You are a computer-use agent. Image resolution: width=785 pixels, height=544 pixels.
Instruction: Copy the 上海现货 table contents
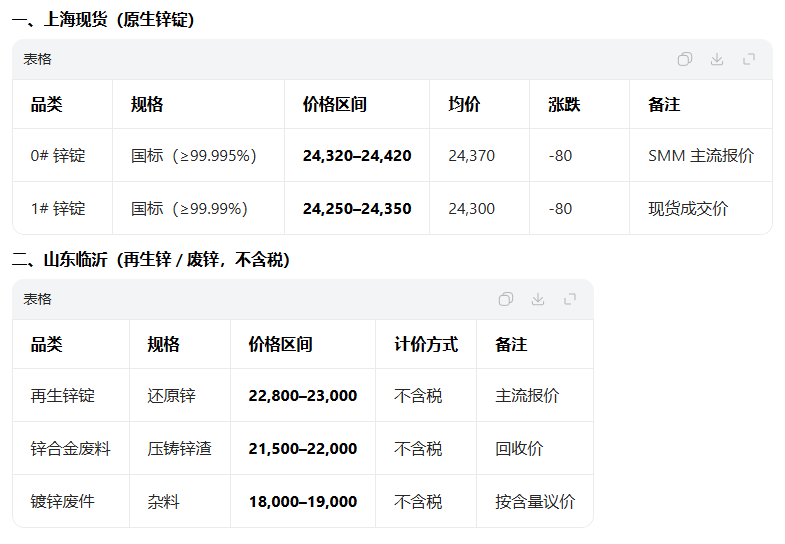click(684, 59)
